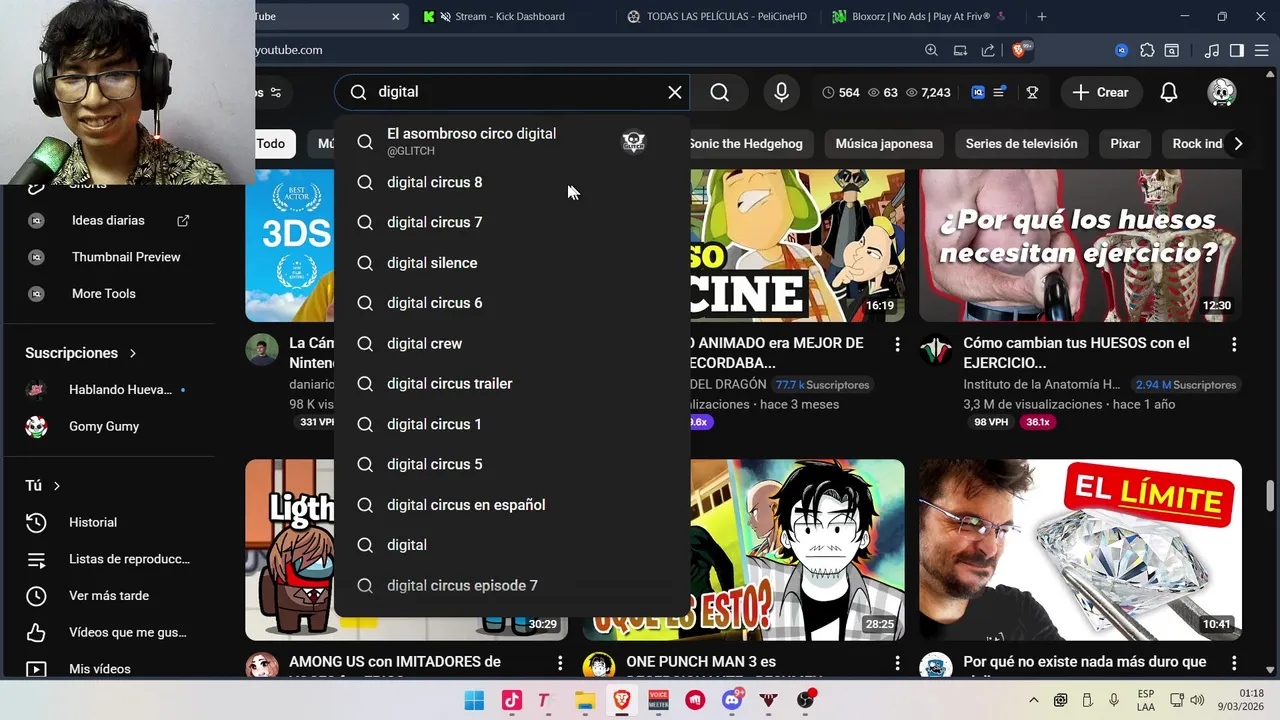
Task: Select the digital silence suggestion
Action: coord(512,263)
